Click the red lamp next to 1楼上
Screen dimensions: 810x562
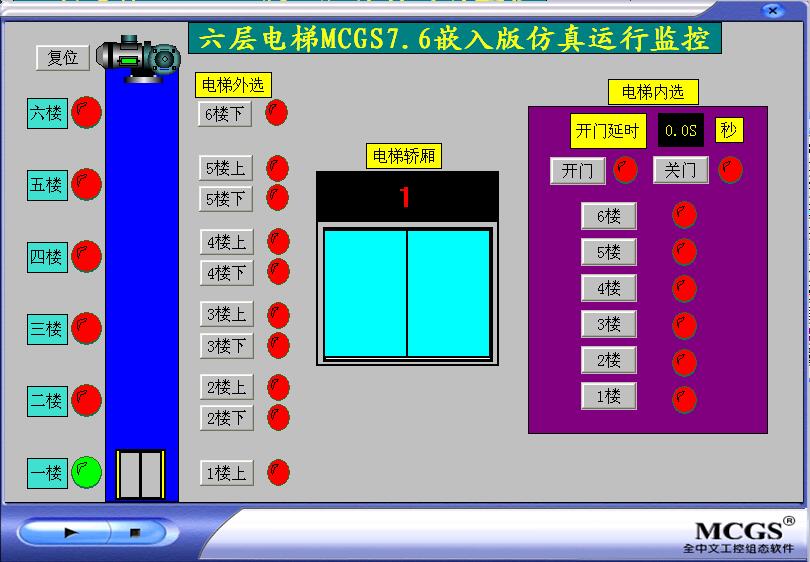point(278,472)
